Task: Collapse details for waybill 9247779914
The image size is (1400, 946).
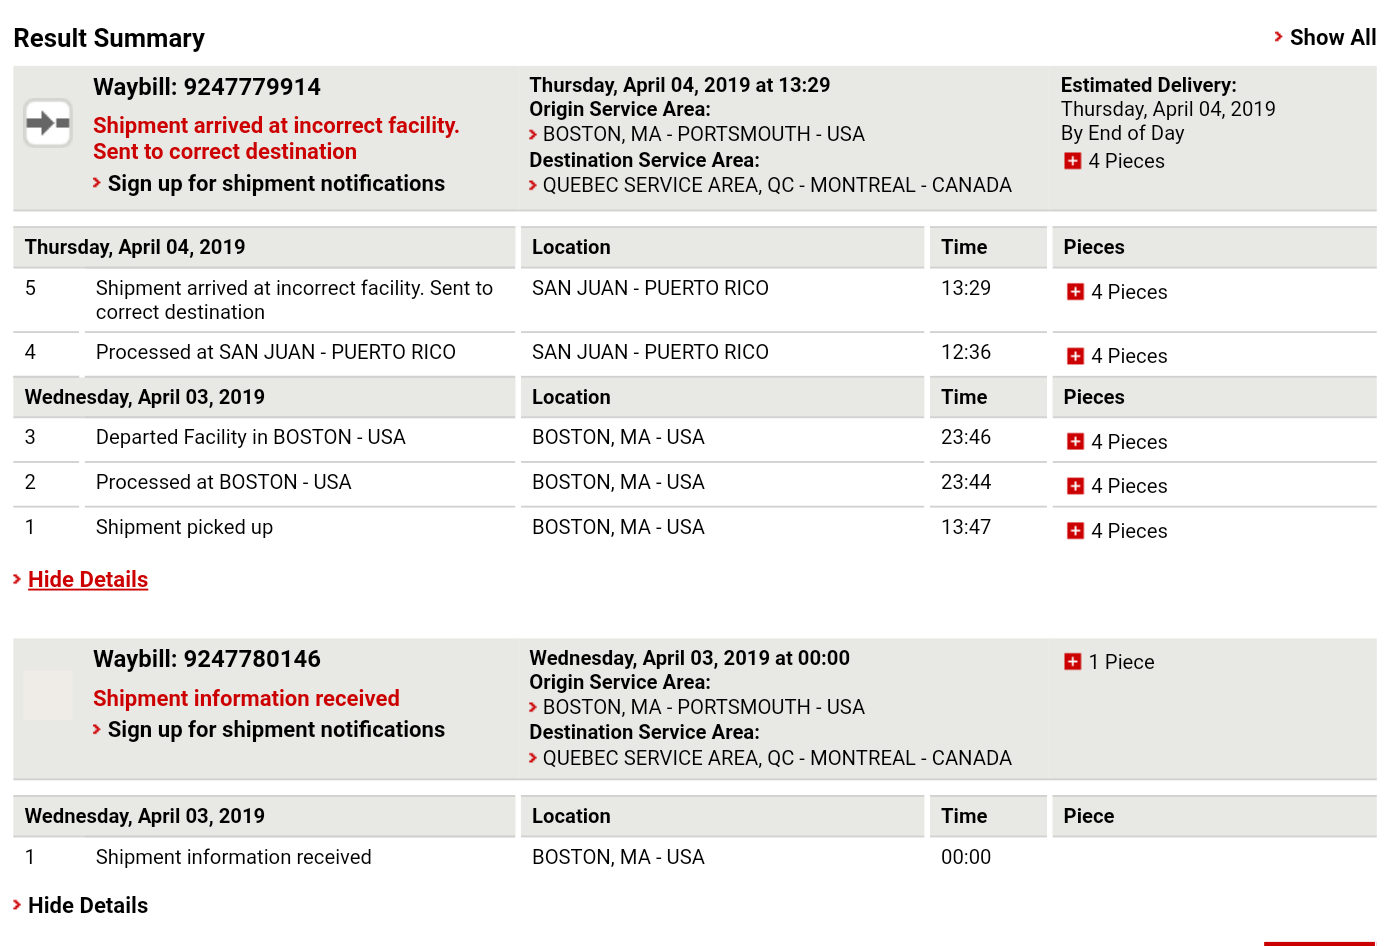Action: tap(88, 580)
